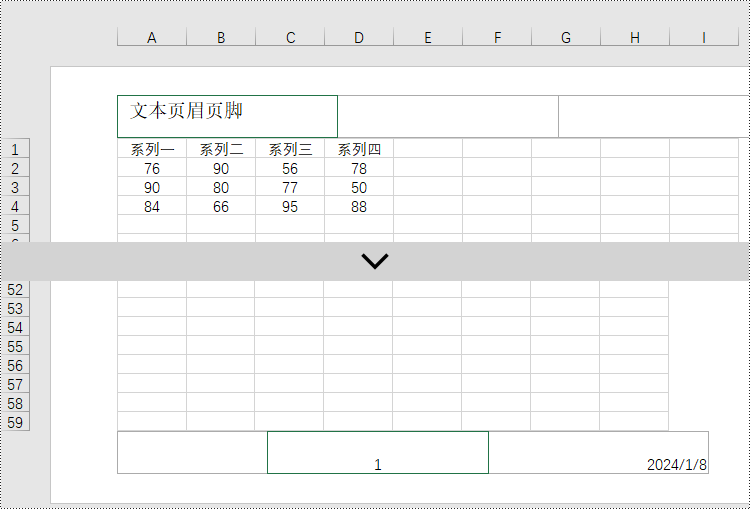Select cell containing 系列二

[x=221, y=149]
